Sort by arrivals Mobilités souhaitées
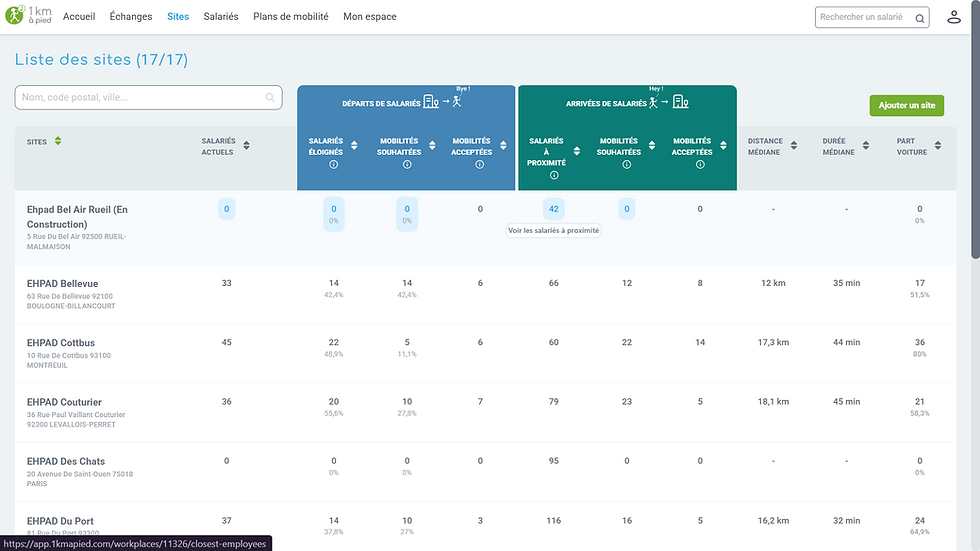 [x=652, y=146]
